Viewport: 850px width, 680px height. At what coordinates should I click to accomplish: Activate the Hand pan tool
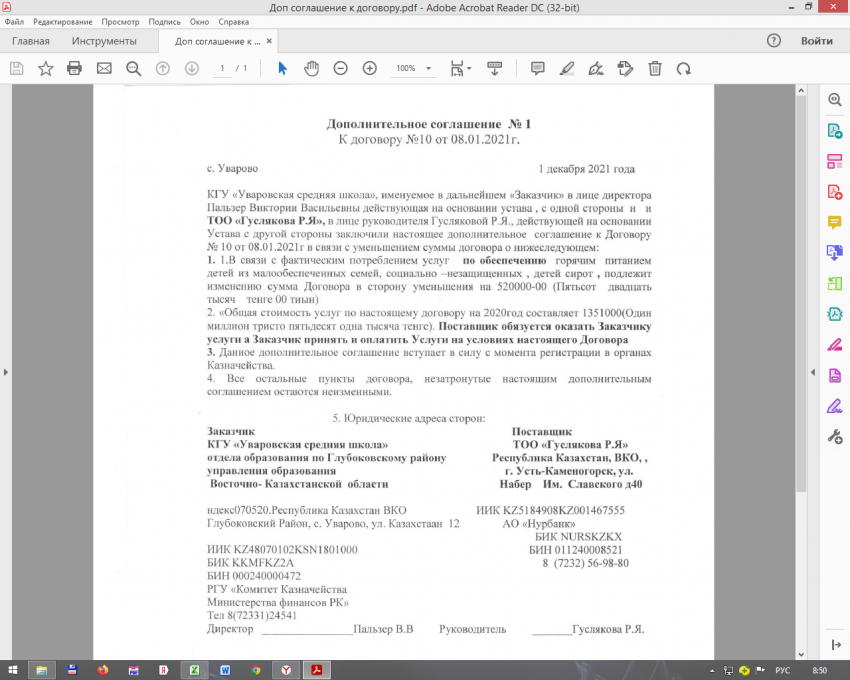[311, 68]
